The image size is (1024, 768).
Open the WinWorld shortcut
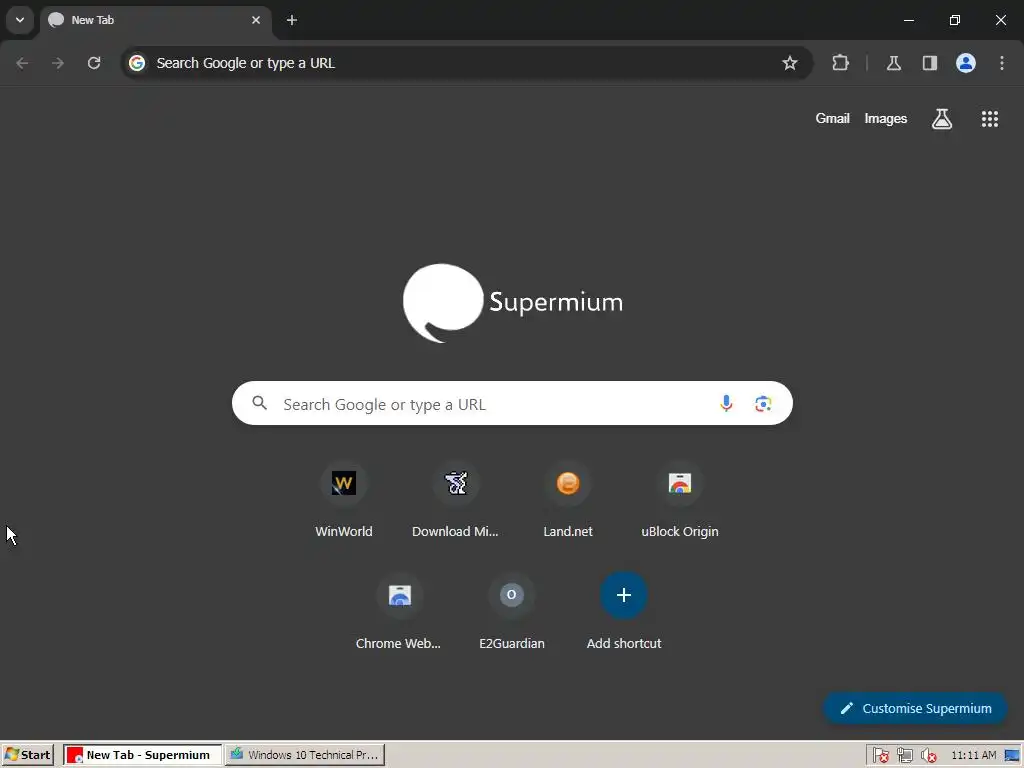coord(344,501)
